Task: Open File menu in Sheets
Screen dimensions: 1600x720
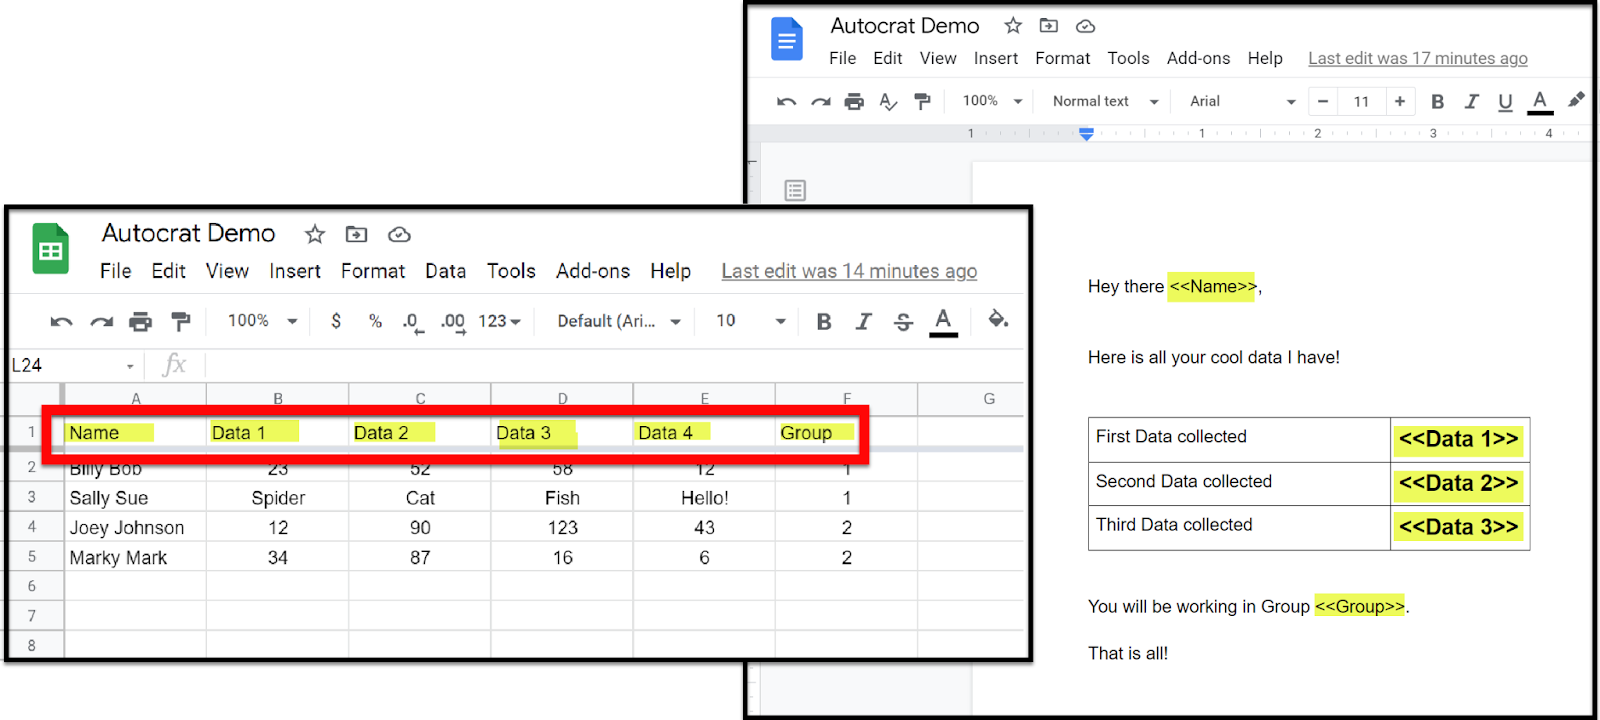Action: click(116, 271)
